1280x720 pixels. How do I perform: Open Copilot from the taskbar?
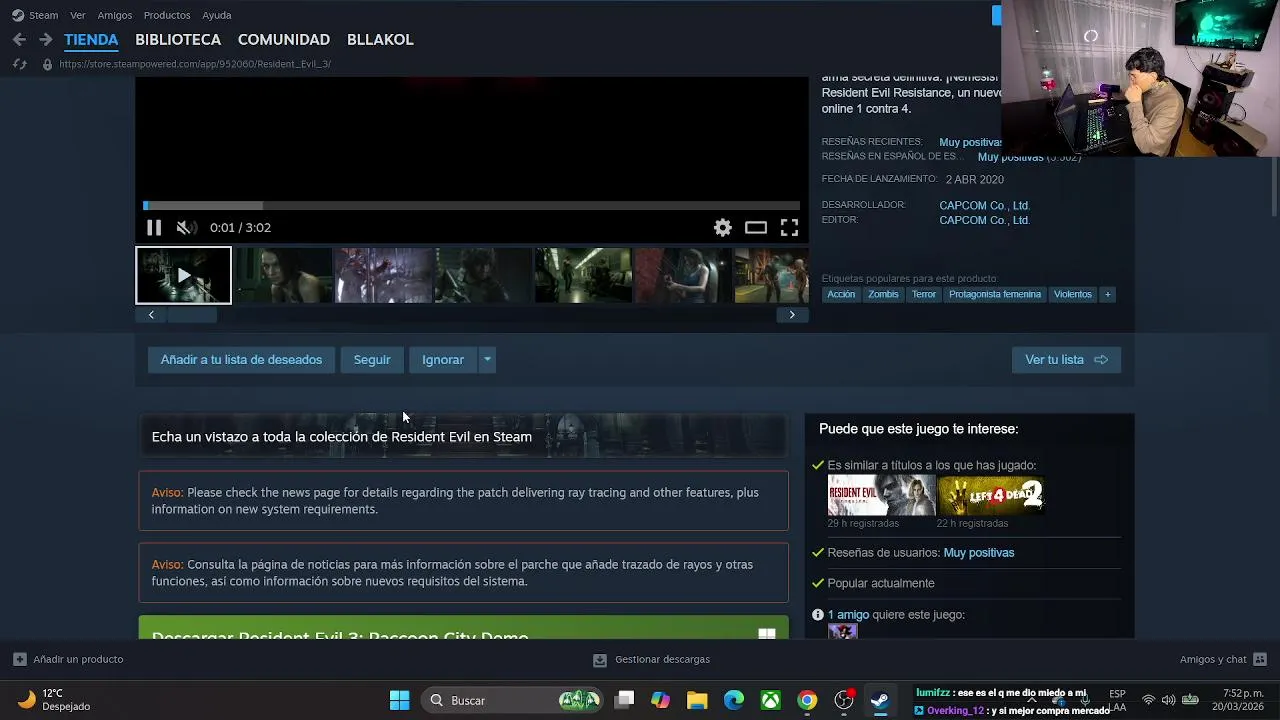[660, 701]
